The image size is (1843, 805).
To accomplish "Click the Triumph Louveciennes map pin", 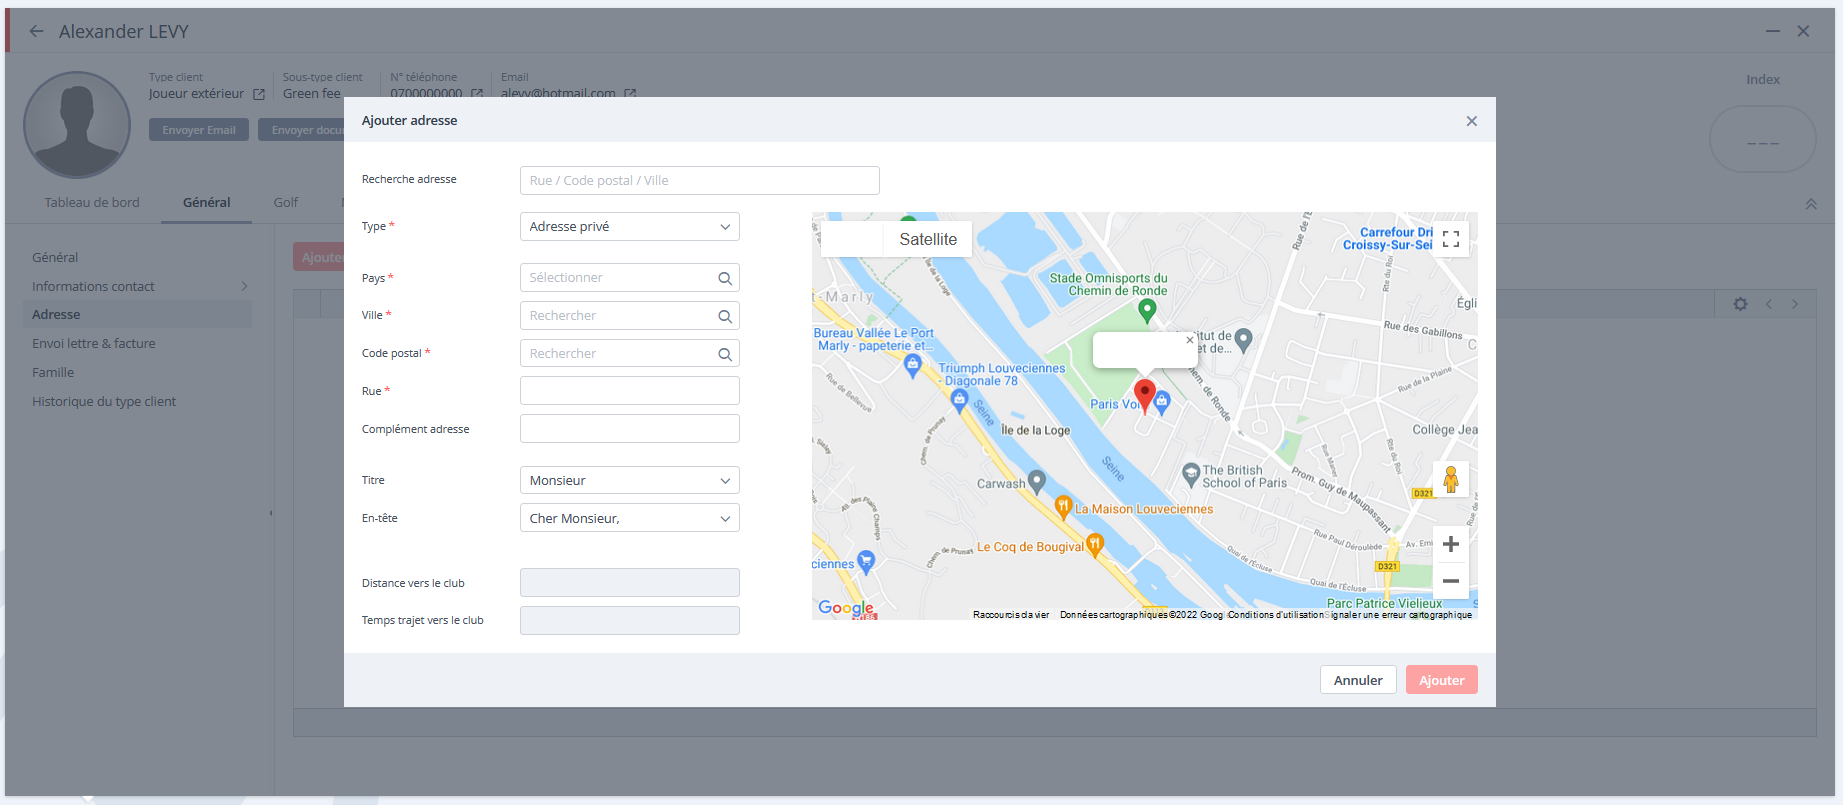I will 959,401.
